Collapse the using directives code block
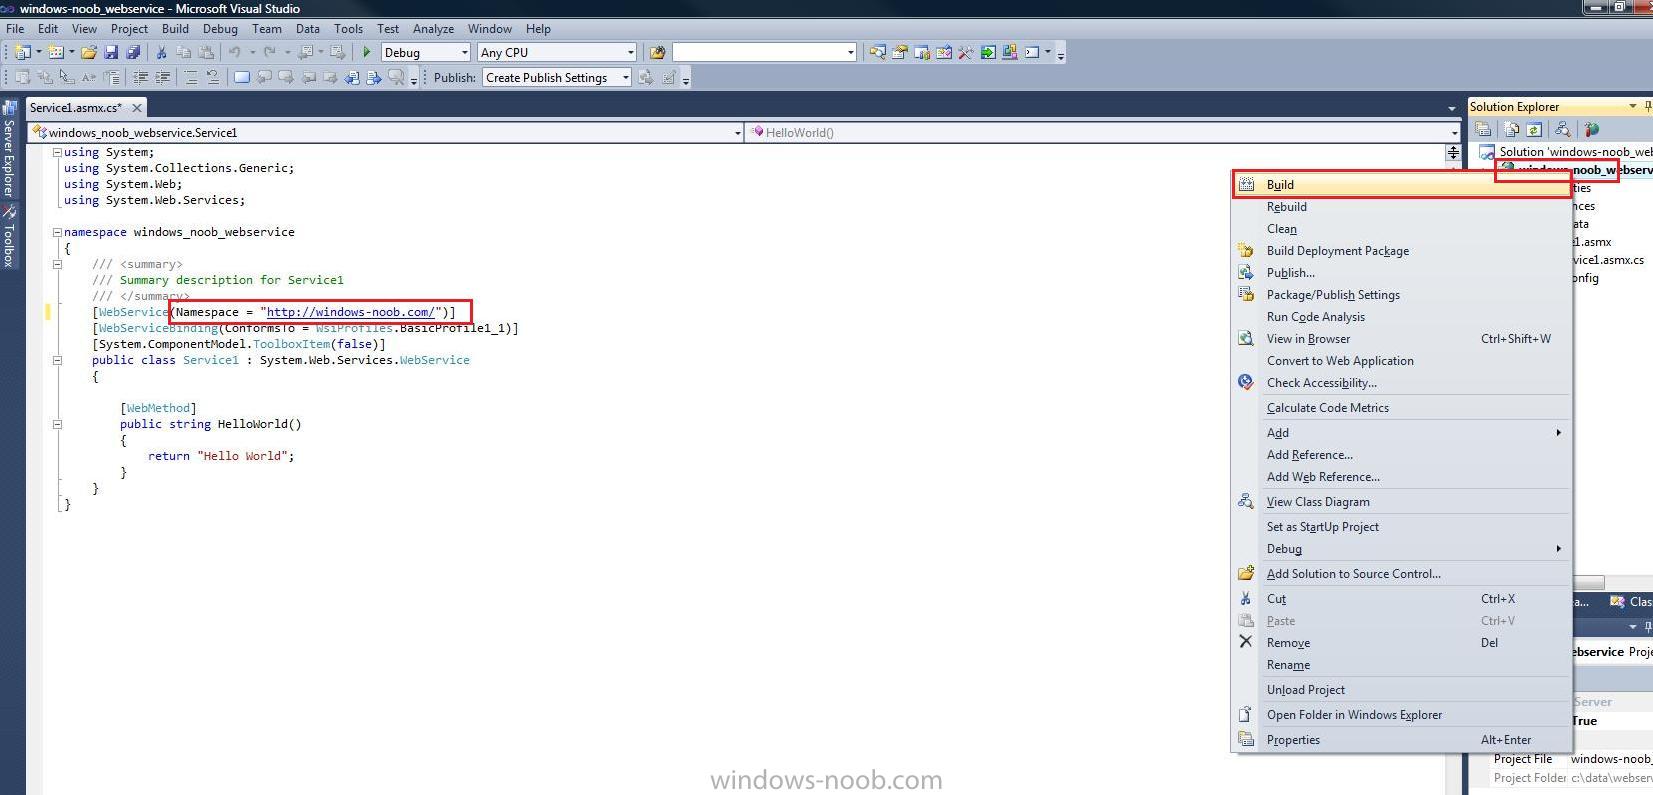1653x795 pixels. [x=57, y=152]
